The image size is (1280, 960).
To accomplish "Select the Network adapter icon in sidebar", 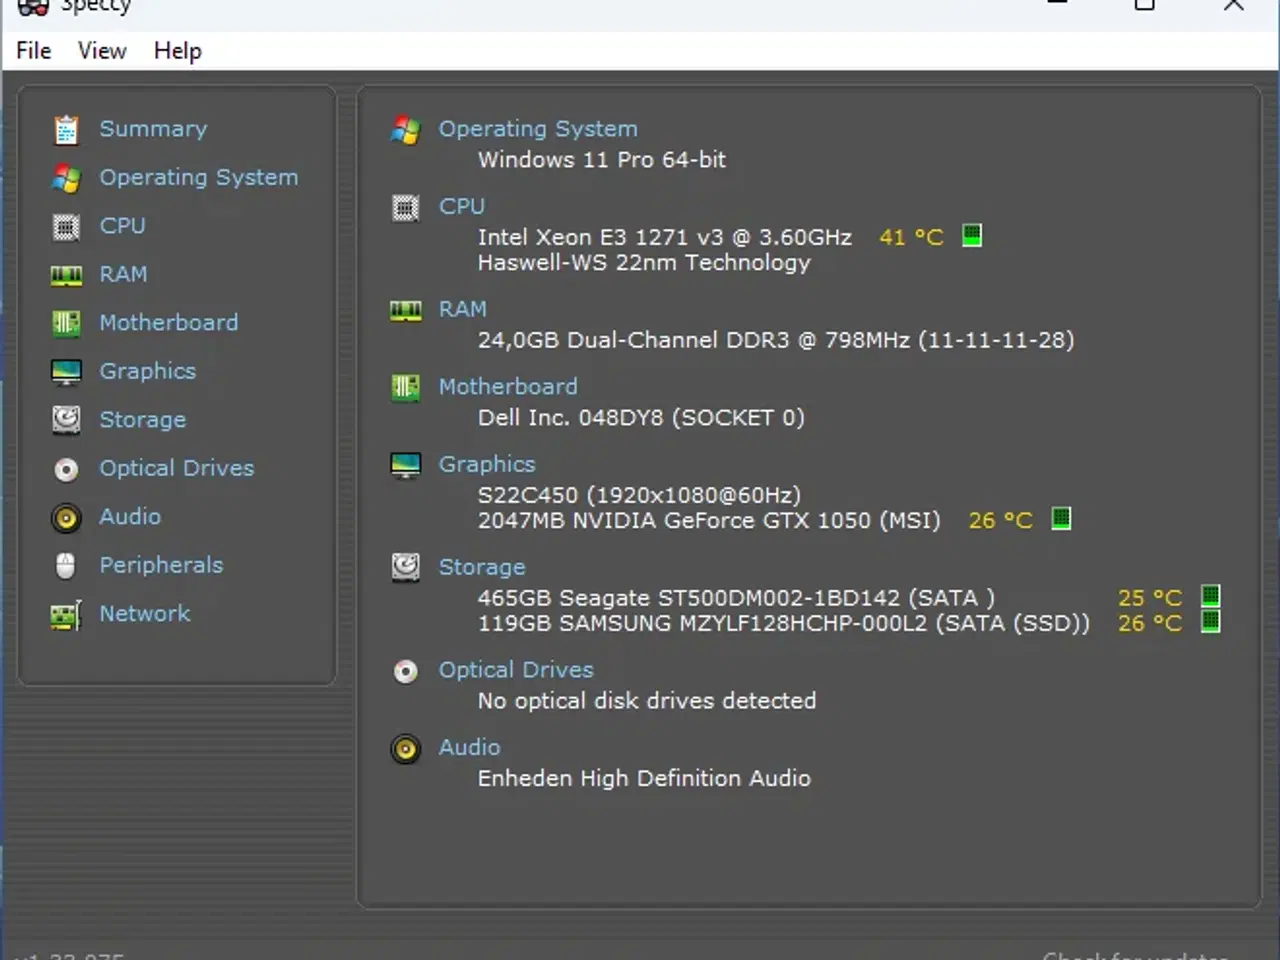I will coord(66,614).
